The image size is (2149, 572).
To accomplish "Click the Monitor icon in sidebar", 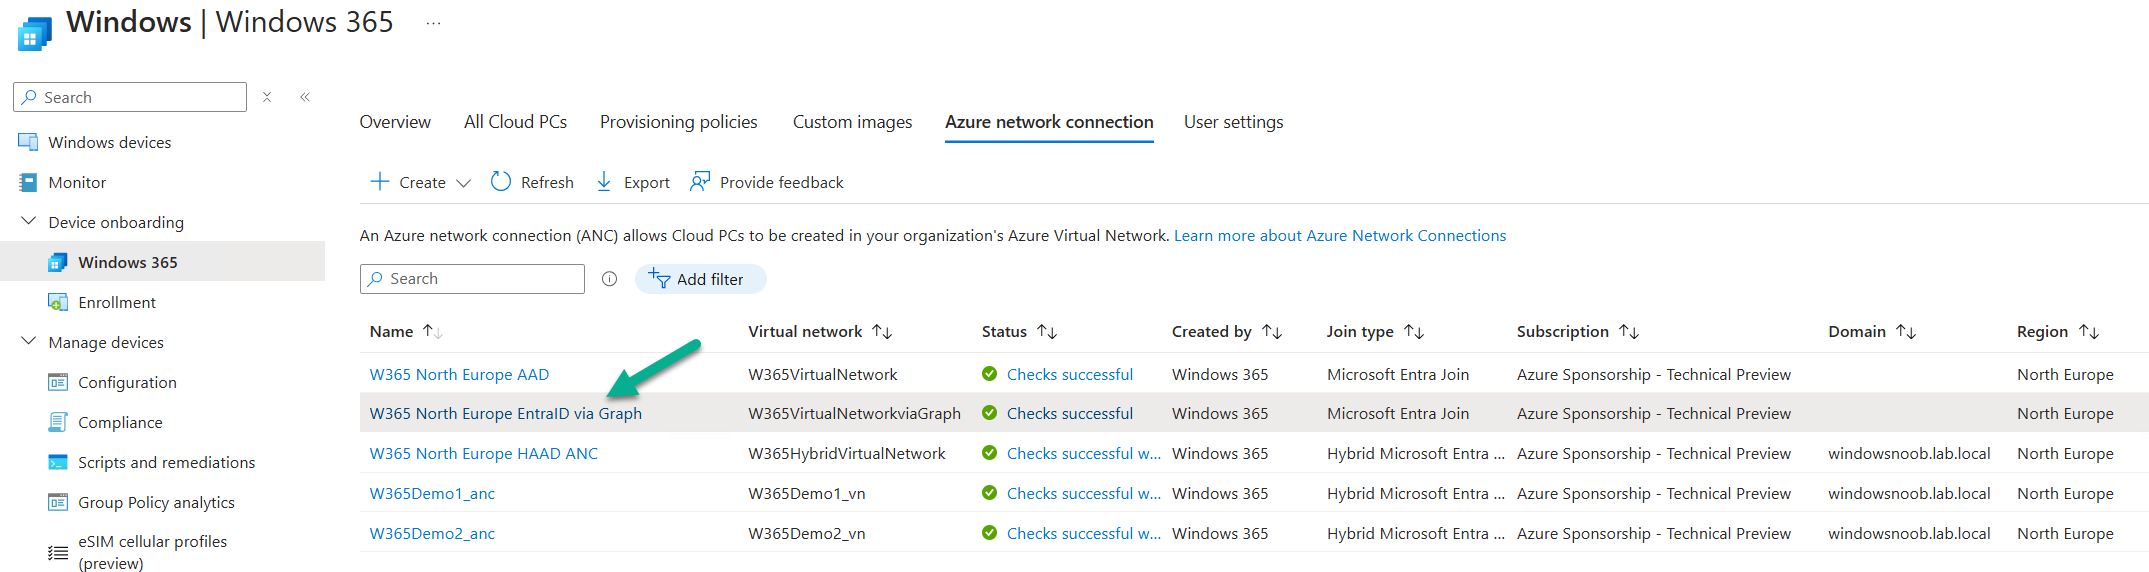I will (28, 182).
